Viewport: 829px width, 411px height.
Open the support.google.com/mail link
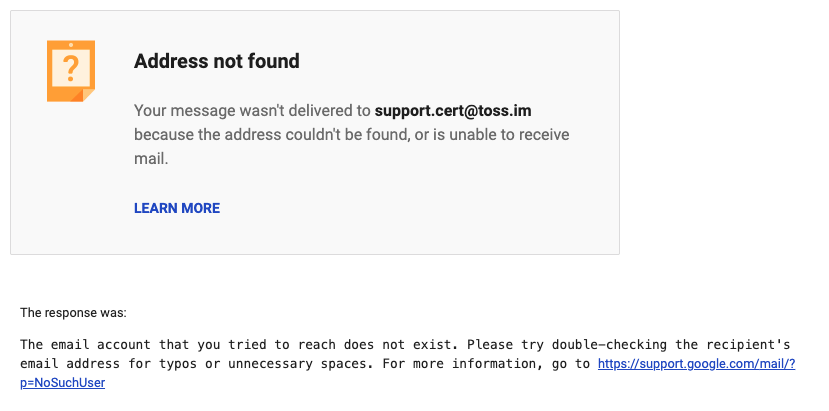tap(696, 364)
